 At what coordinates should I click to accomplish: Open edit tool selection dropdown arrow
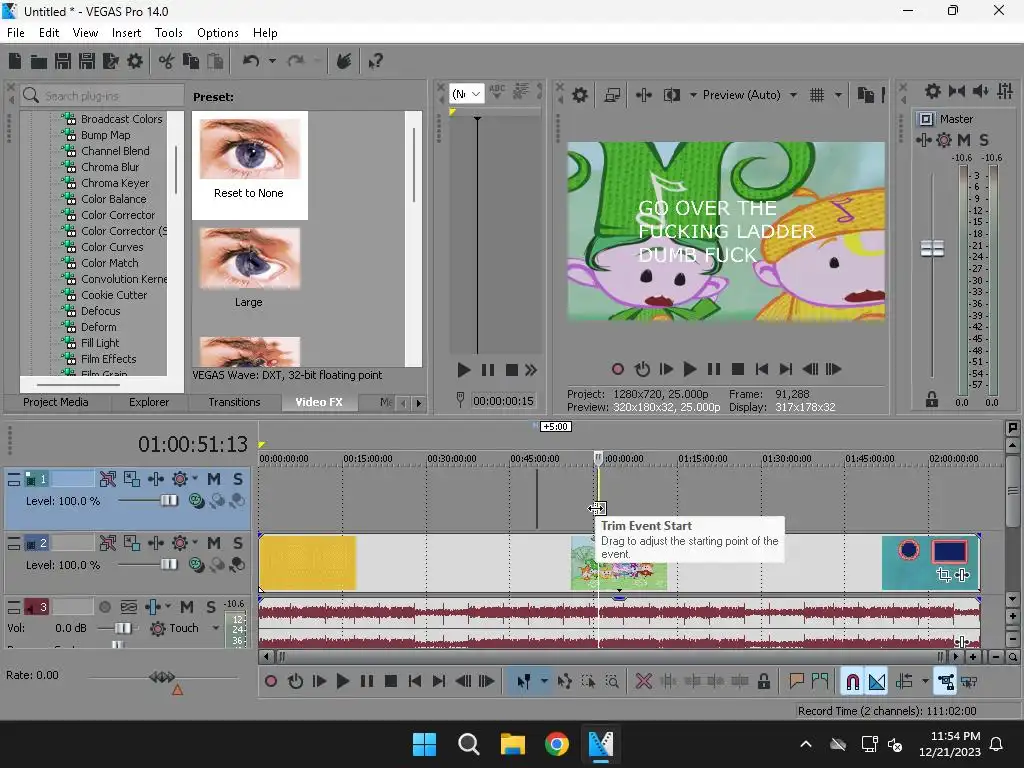(543, 682)
